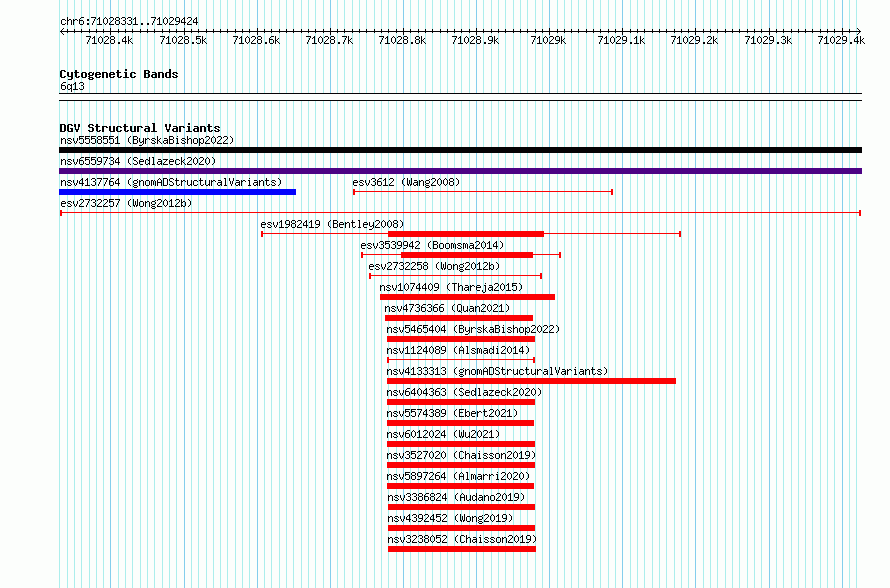The width and height of the screenshot is (890, 588).
Task: Click the 71028.4k ruler tick label
Action: pos(110,40)
